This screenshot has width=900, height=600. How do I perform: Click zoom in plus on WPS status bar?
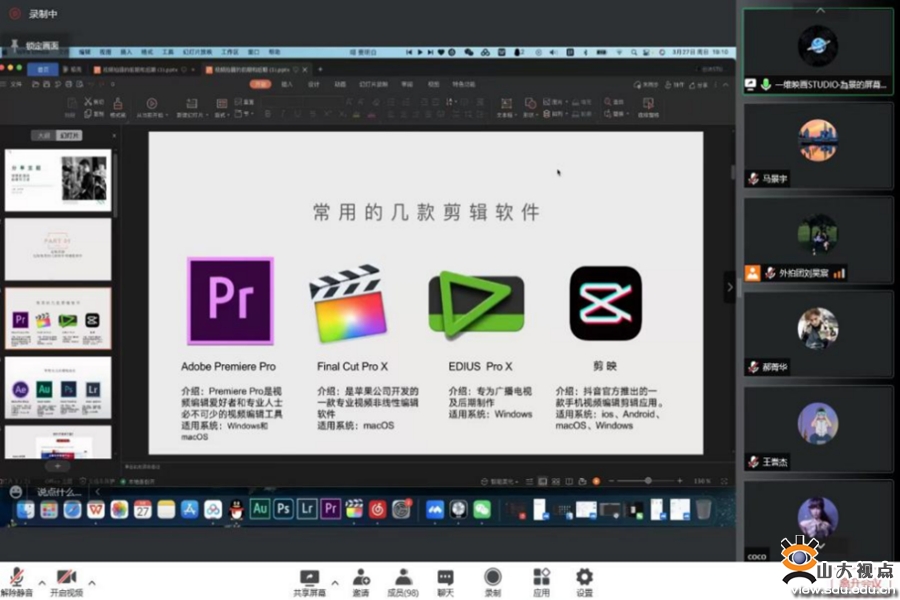[680, 481]
